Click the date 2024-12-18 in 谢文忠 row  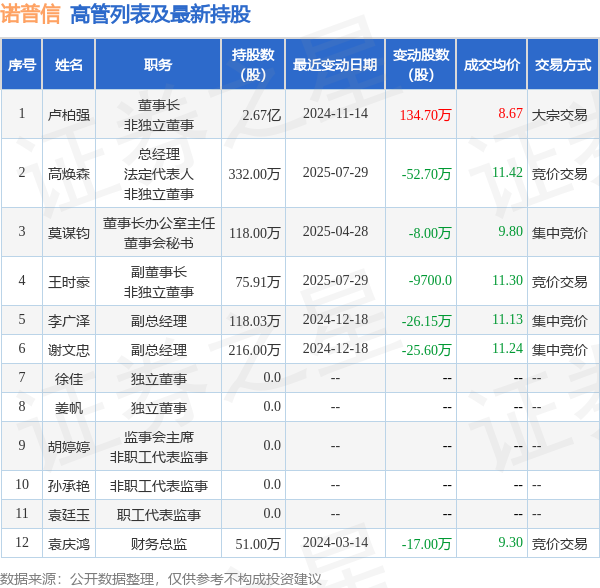(336, 348)
